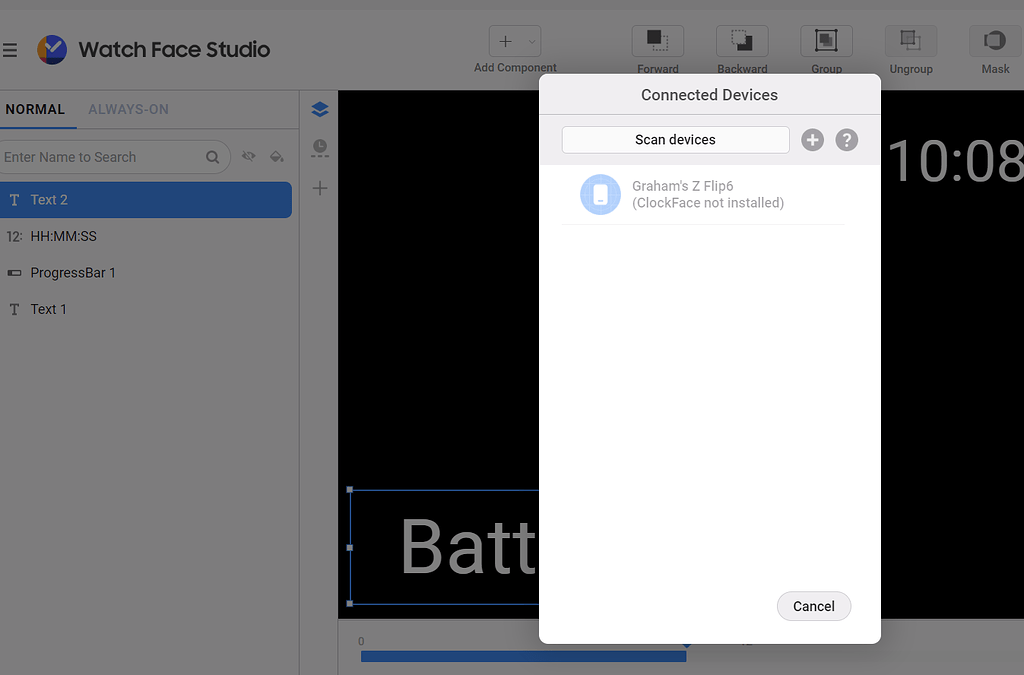
Task: Toggle visibility of all layers with the eye icon
Action: (x=249, y=157)
